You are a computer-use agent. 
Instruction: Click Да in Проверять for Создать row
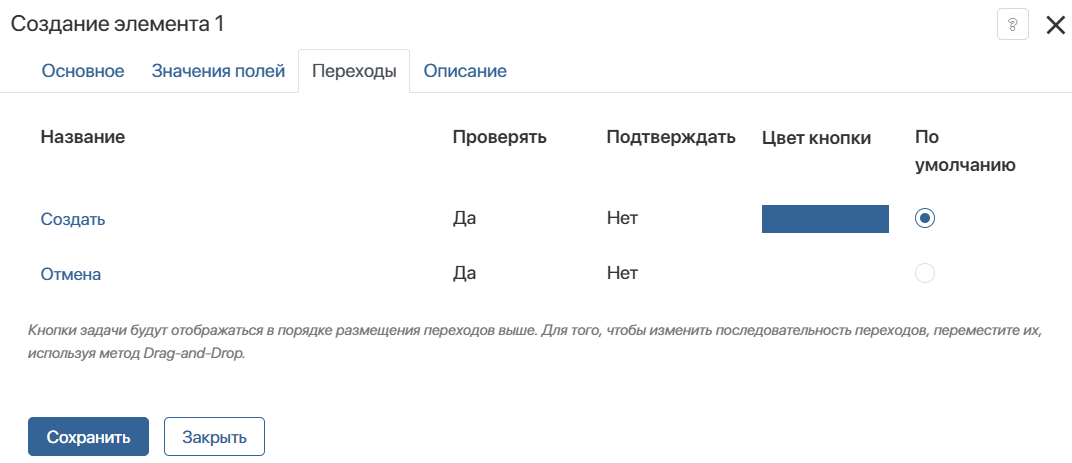coord(464,220)
